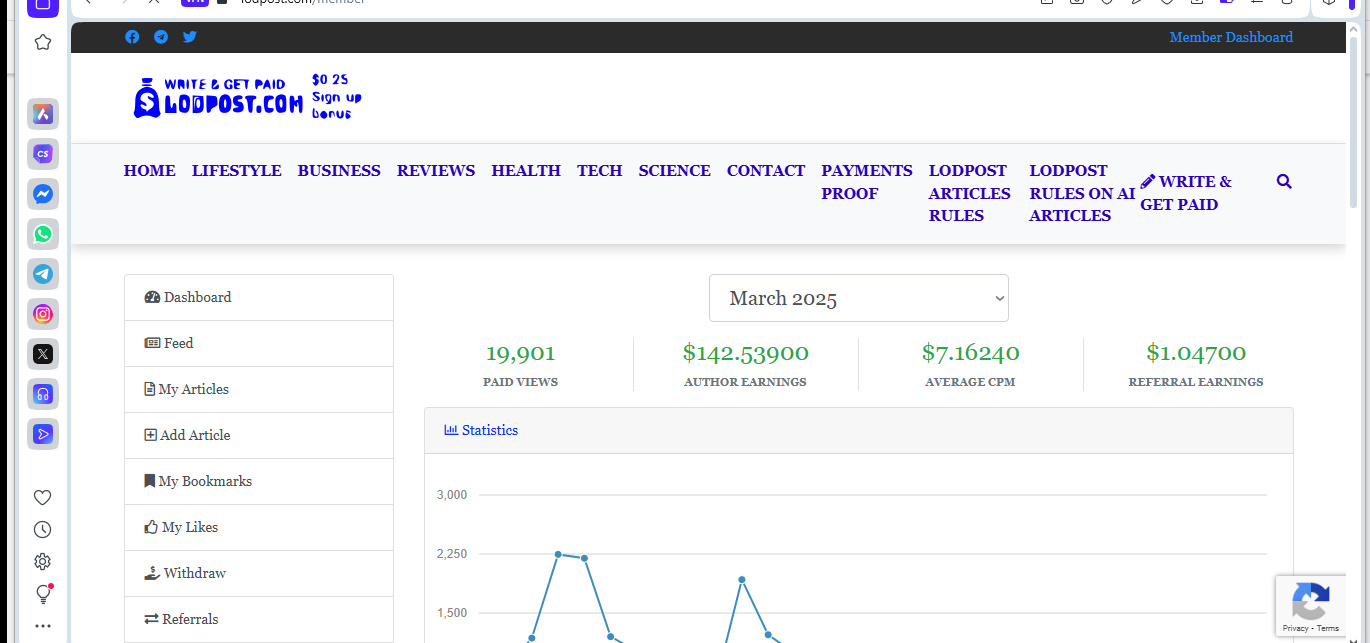This screenshot has width=1370, height=643.
Task: Open My Likes in the member menu
Action: coord(259,528)
